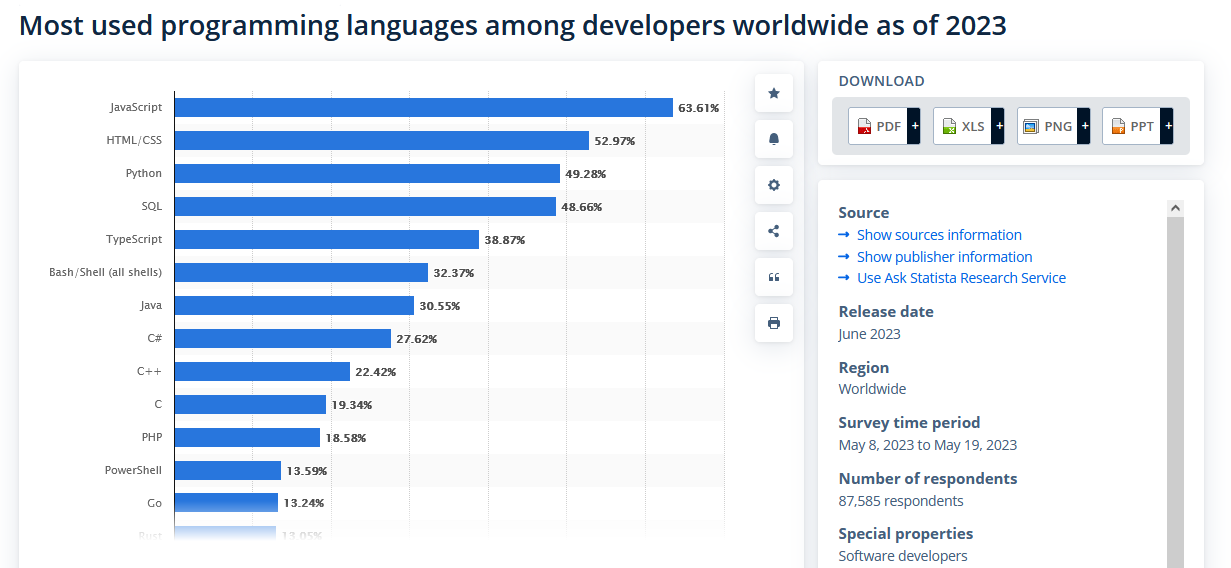Click the print icon
The height and width of the screenshot is (568, 1231).
pyautogui.click(x=774, y=323)
